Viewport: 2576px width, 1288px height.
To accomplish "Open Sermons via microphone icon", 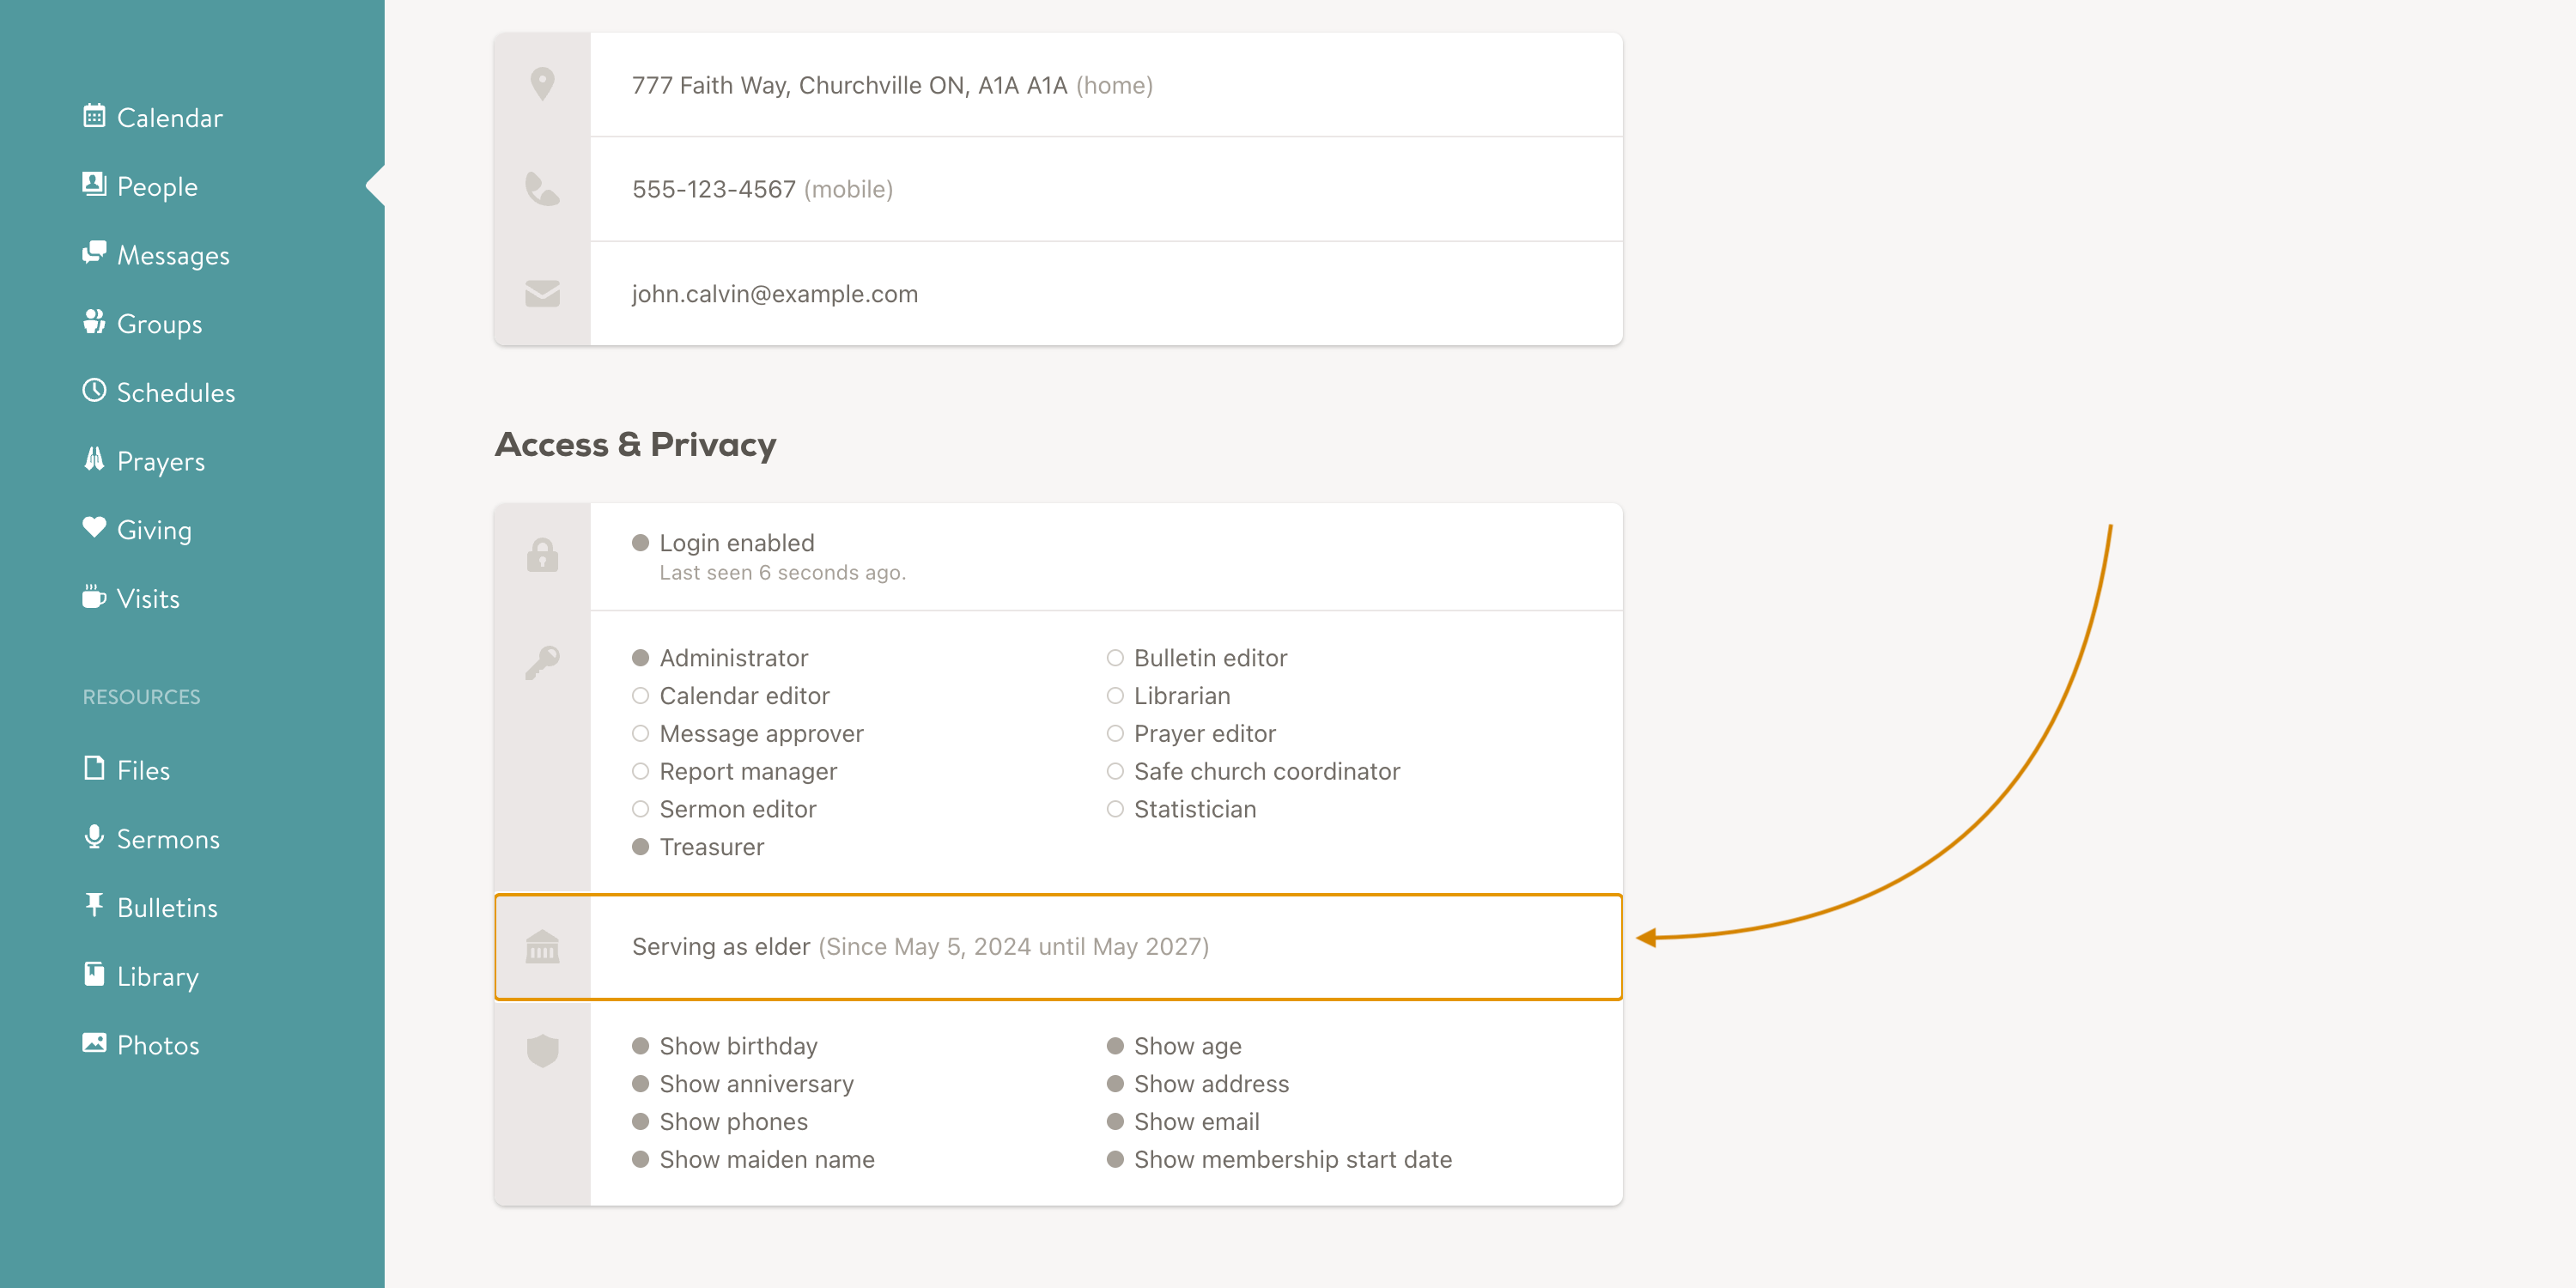I will [94, 837].
